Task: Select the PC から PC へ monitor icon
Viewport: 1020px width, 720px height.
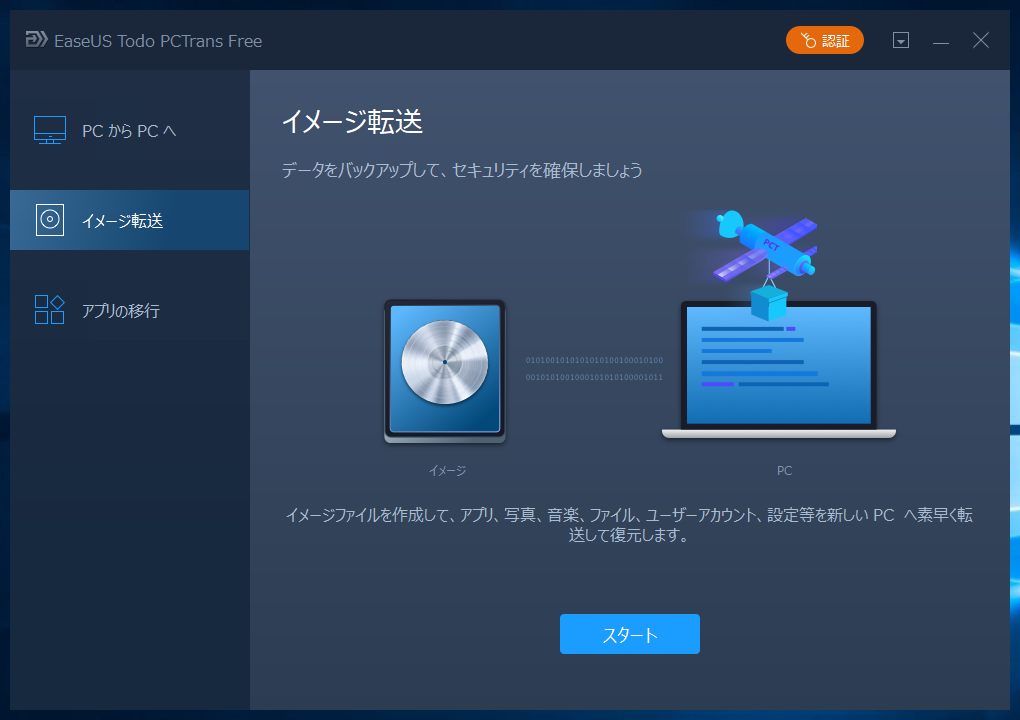Action: 50,130
